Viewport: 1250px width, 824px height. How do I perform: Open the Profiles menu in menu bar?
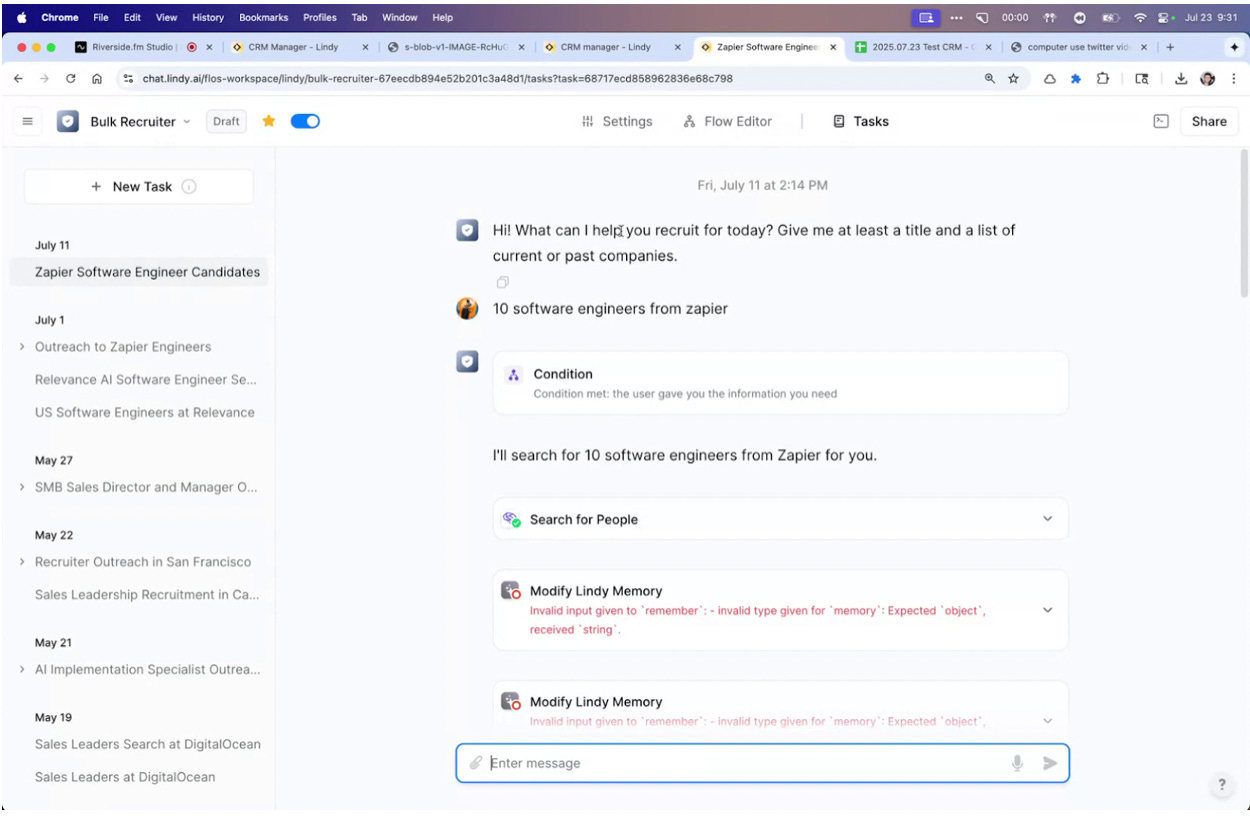pos(321,17)
